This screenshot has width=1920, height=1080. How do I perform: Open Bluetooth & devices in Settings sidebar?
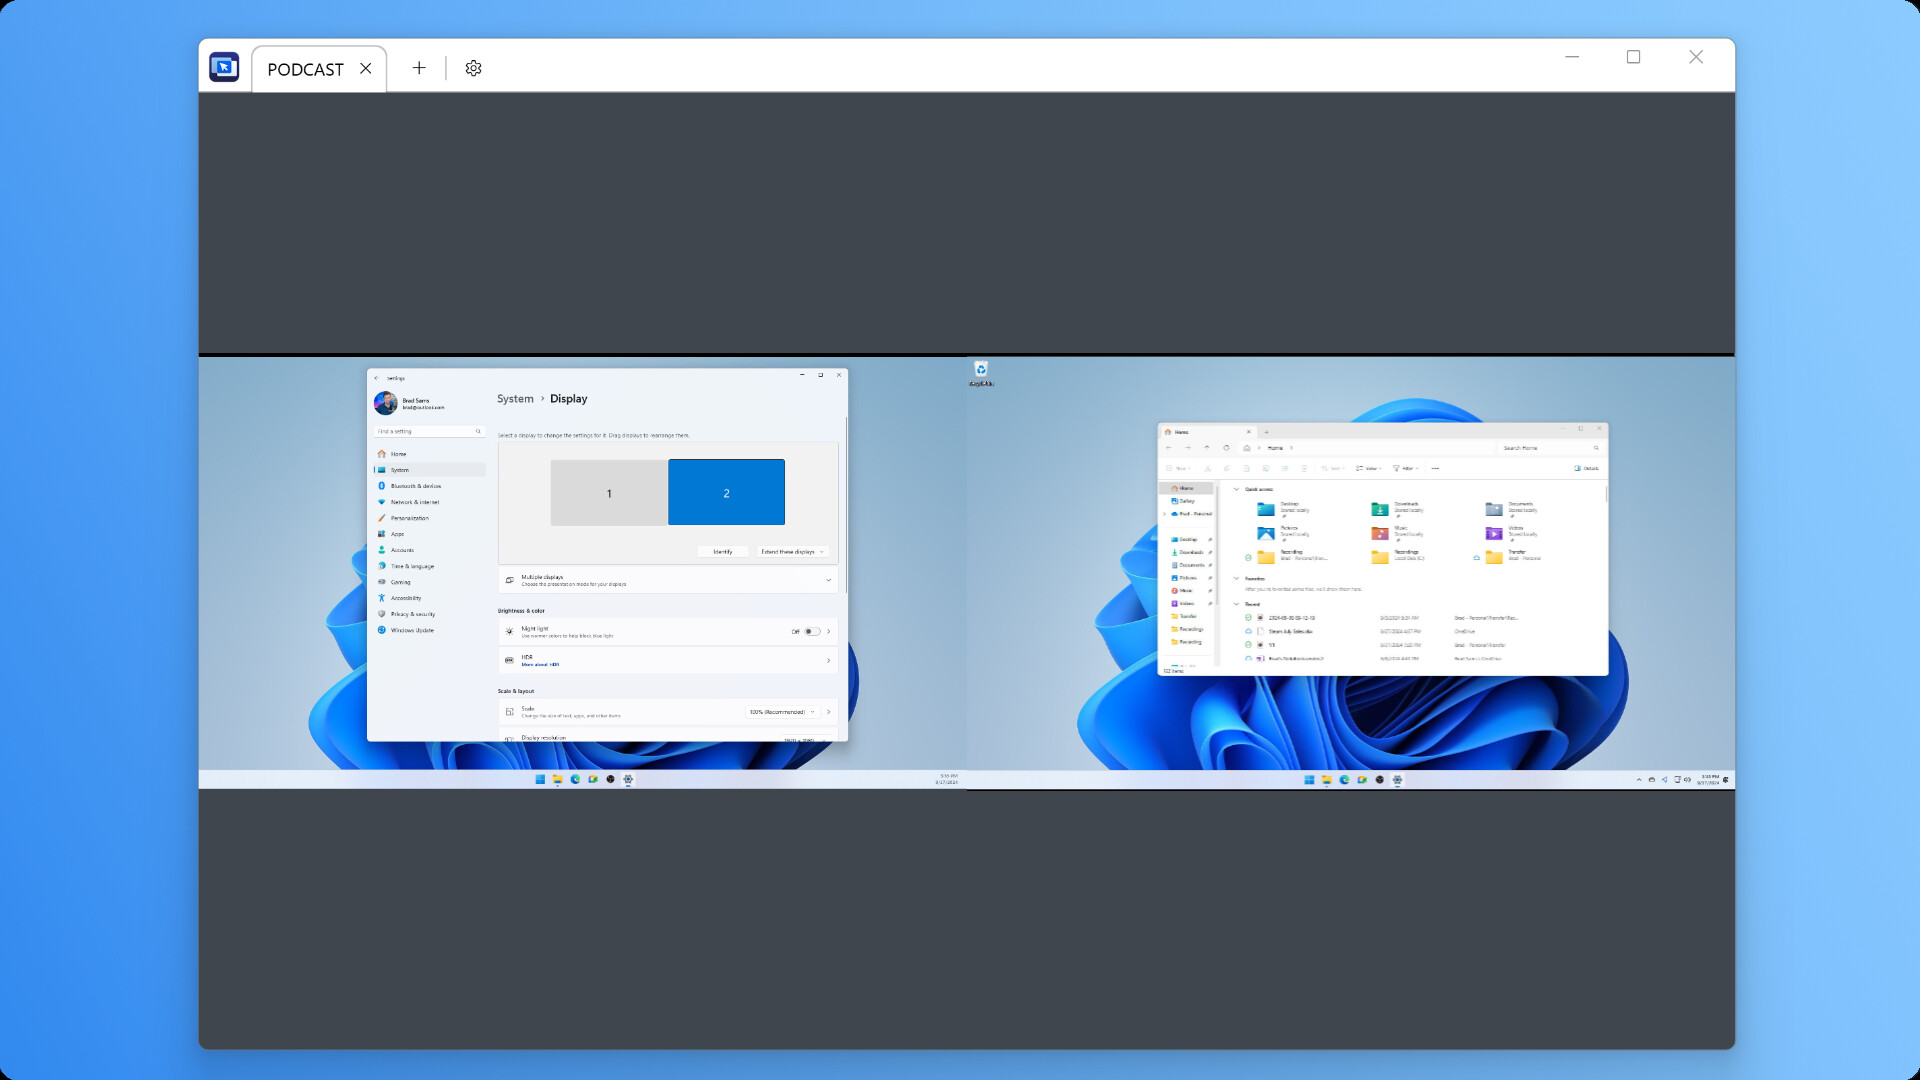click(x=416, y=486)
